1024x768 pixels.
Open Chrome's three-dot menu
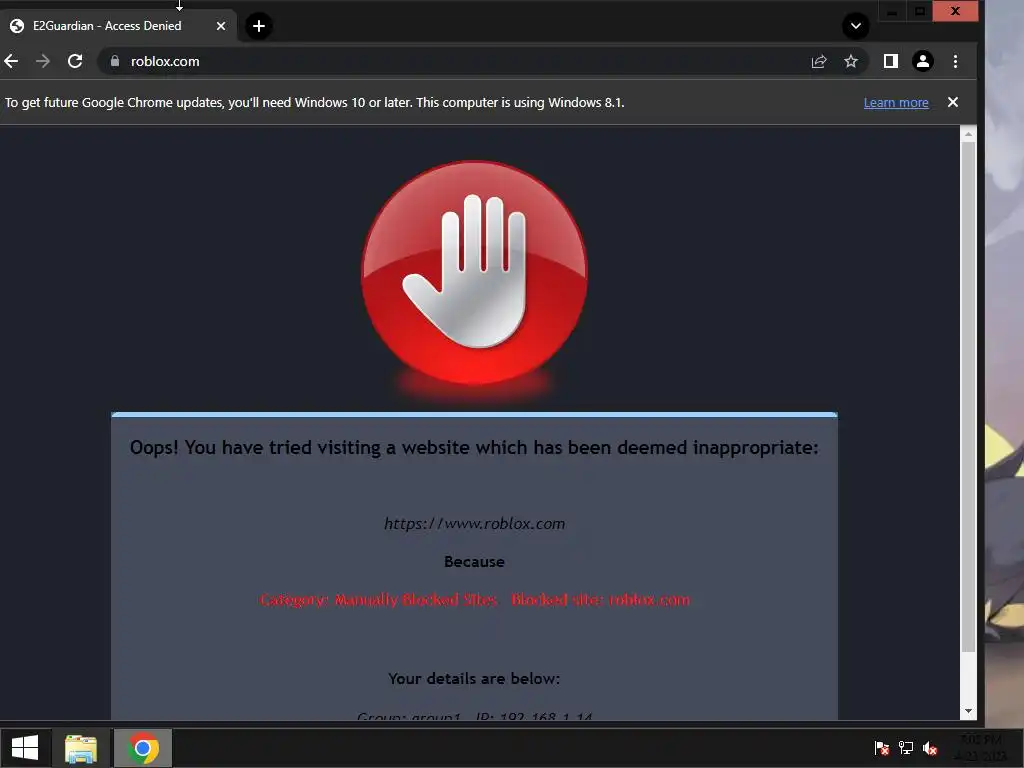(955, 61)
